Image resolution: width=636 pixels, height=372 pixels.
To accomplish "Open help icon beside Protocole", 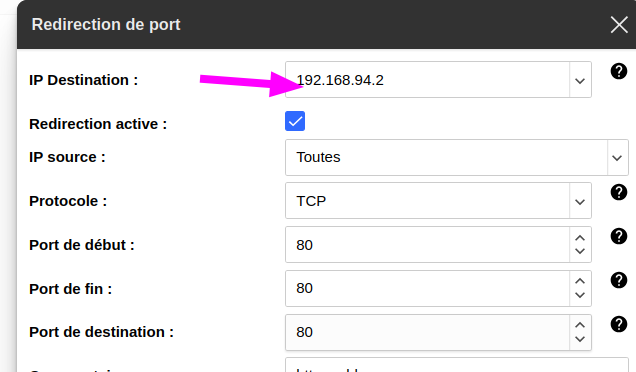I will pos(619,192).
